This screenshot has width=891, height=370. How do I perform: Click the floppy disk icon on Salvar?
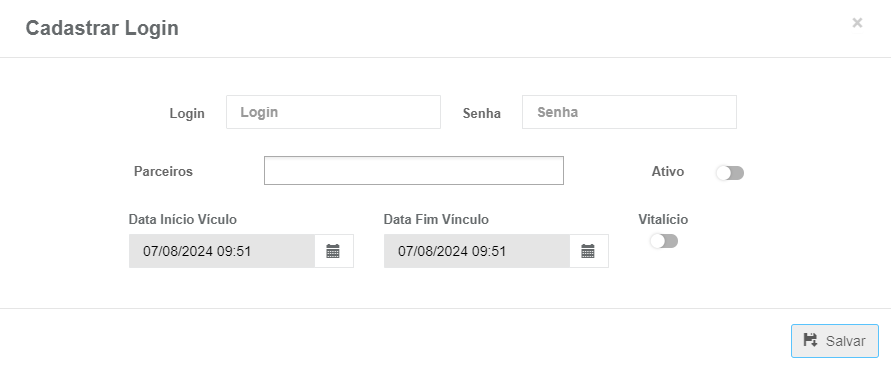(x=810, y=340)
